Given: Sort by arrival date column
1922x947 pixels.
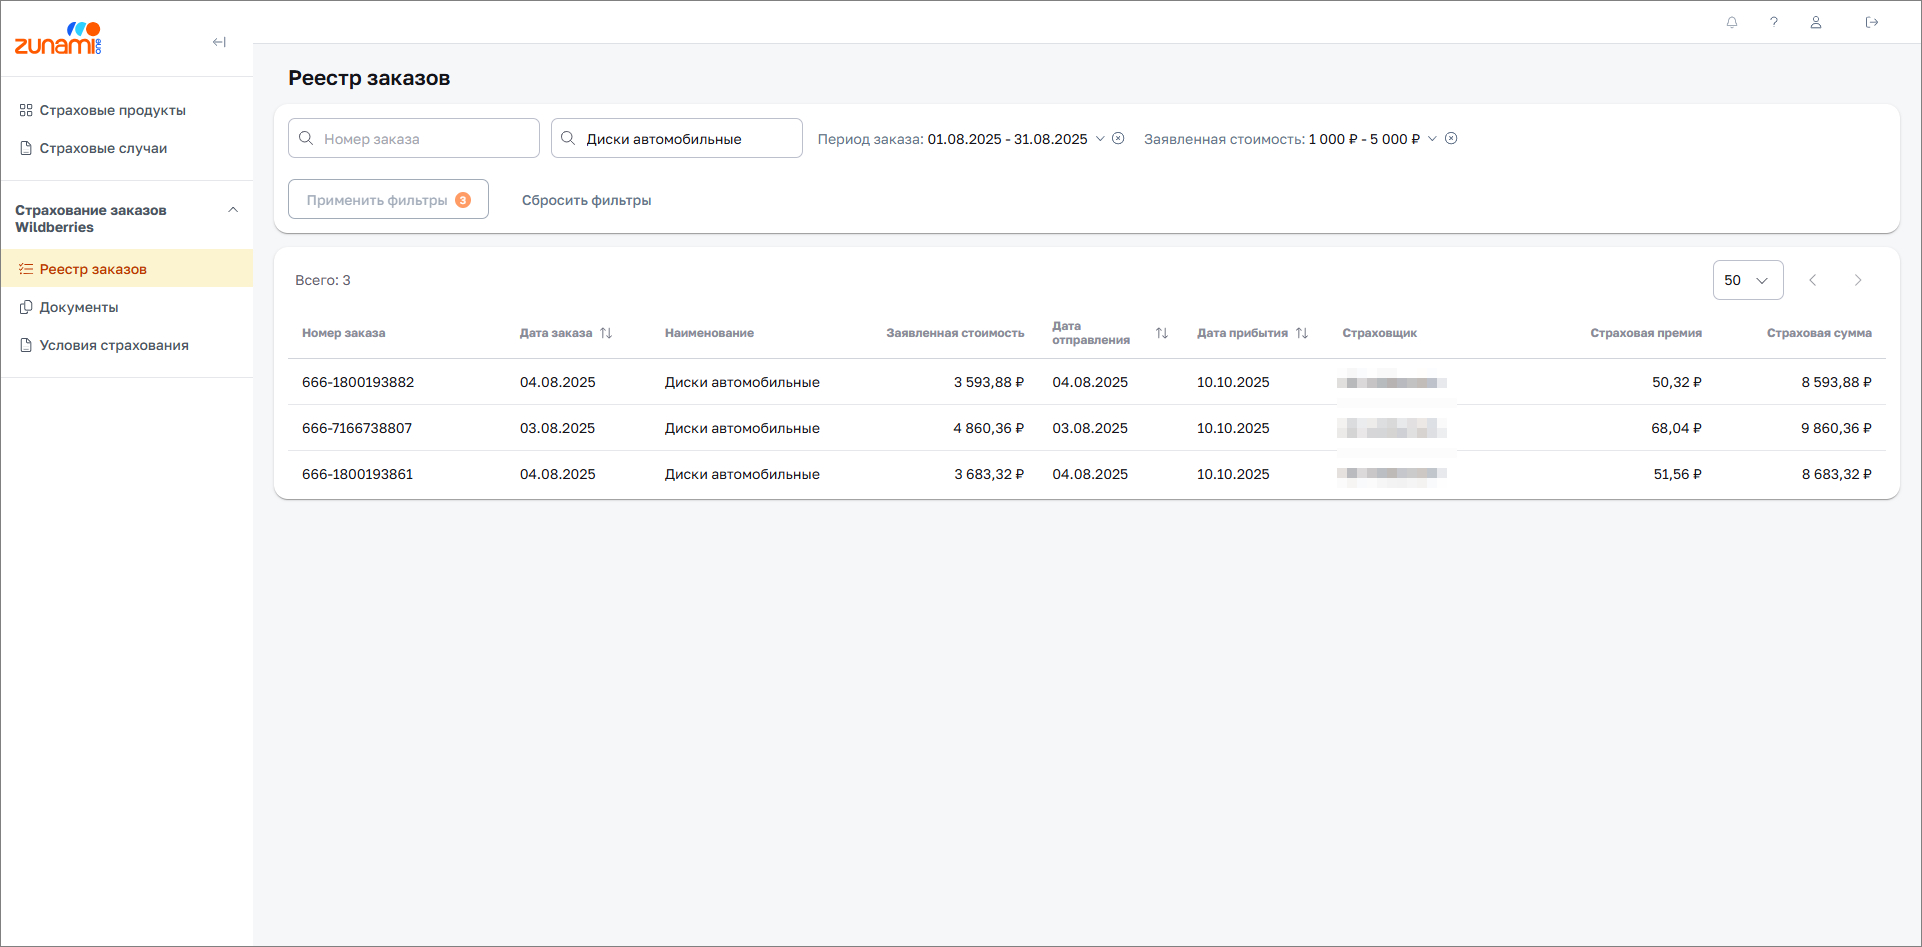Looking at the screenshot, I should 1302,333.
